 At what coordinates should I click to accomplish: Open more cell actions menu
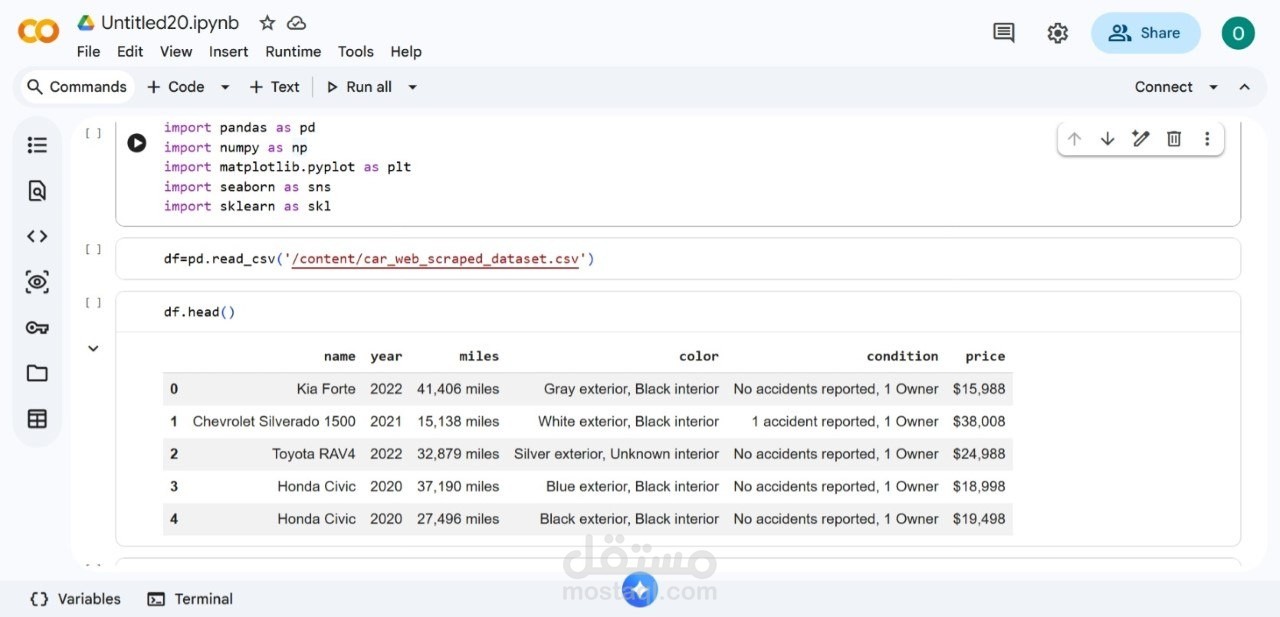pos(1207,139)
